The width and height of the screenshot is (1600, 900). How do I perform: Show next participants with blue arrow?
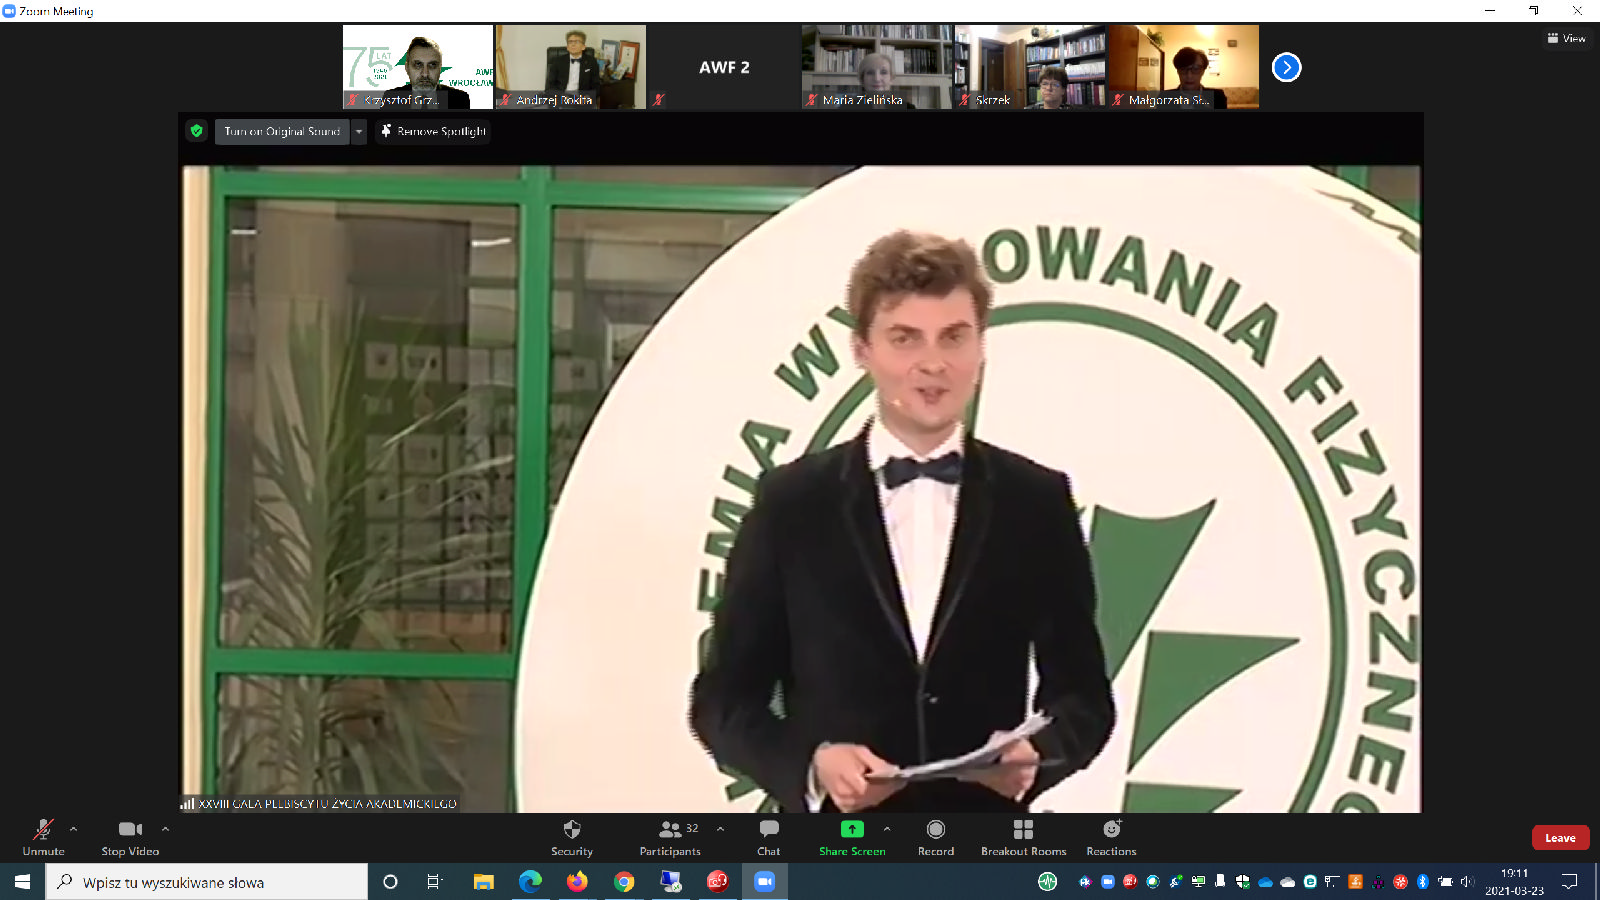(1286, 67)
